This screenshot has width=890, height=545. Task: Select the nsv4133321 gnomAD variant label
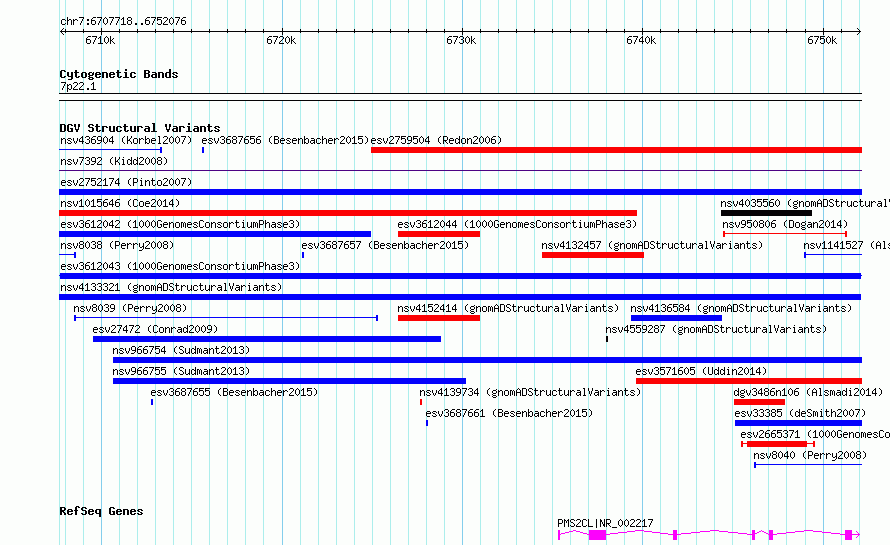click(x=171, y=287)
